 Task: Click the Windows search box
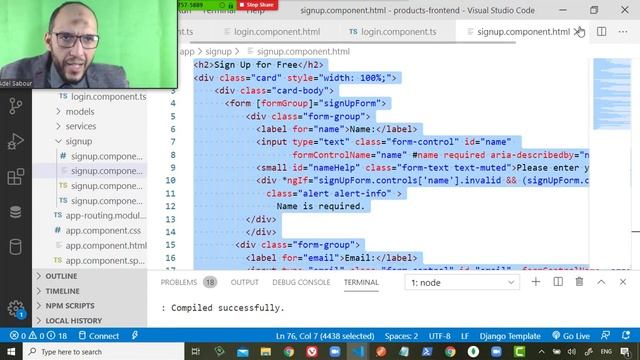coord(104,351)
